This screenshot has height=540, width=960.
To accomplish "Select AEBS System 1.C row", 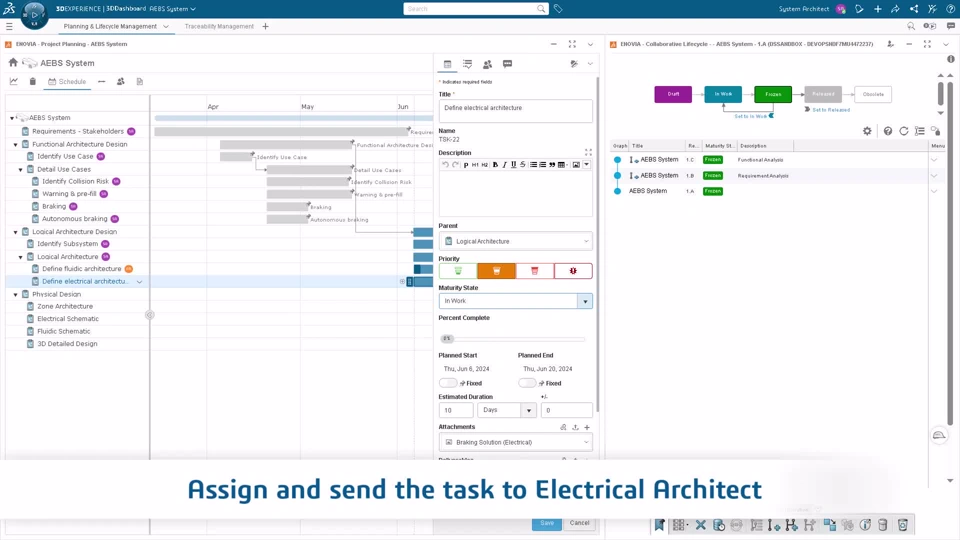I will click(771, 160).
